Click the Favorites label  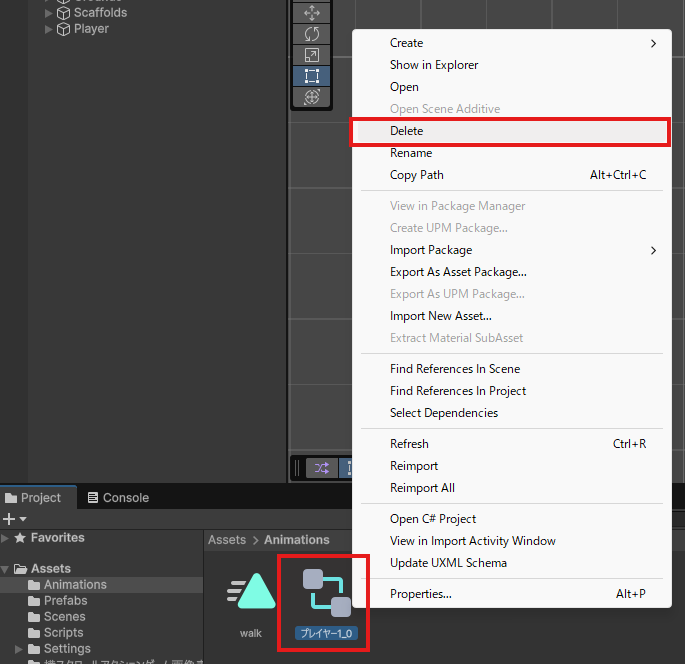click(x=58, y=538)
